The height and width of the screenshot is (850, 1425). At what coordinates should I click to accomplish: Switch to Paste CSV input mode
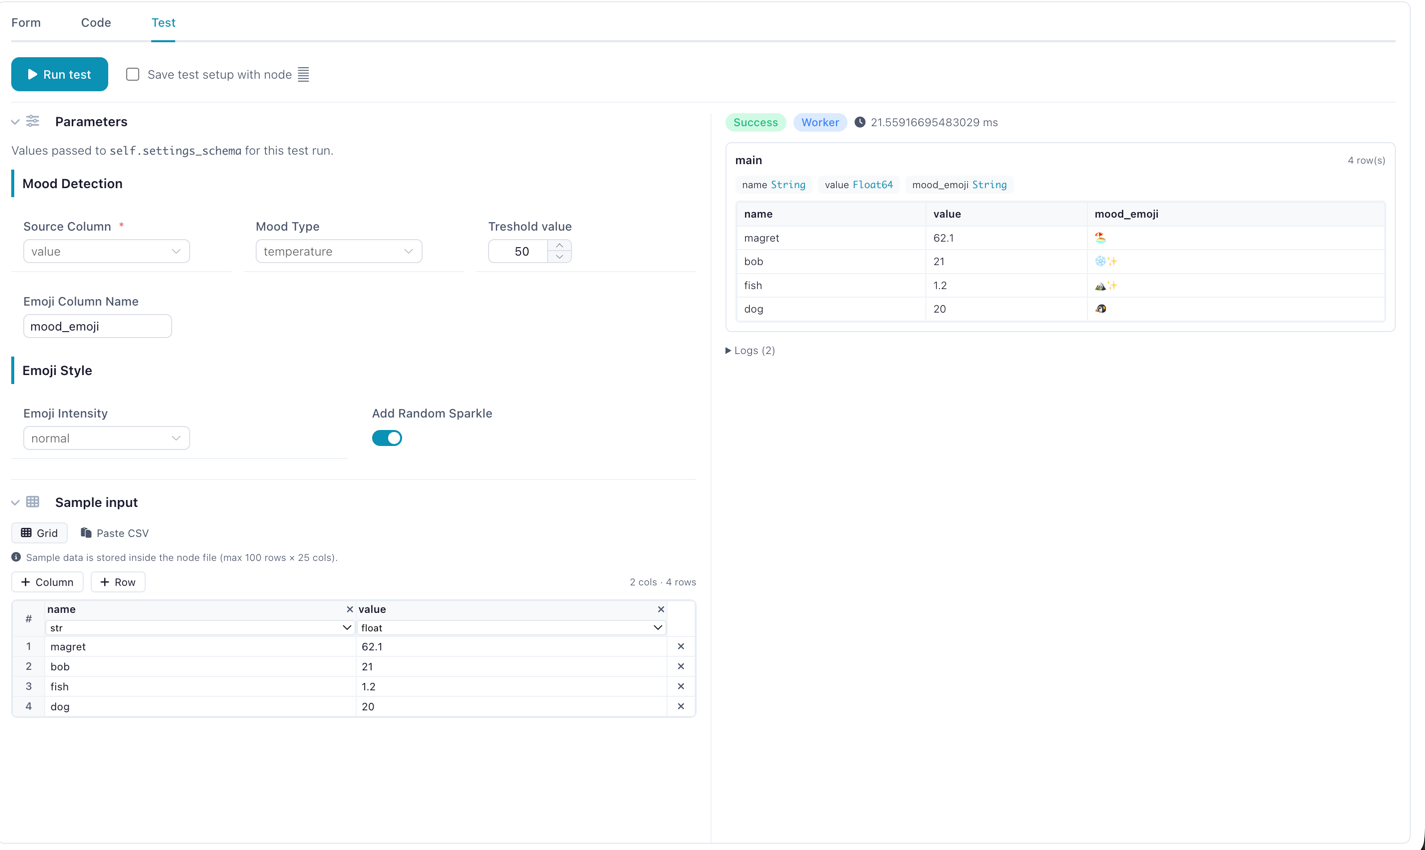(x=115, y=533)
